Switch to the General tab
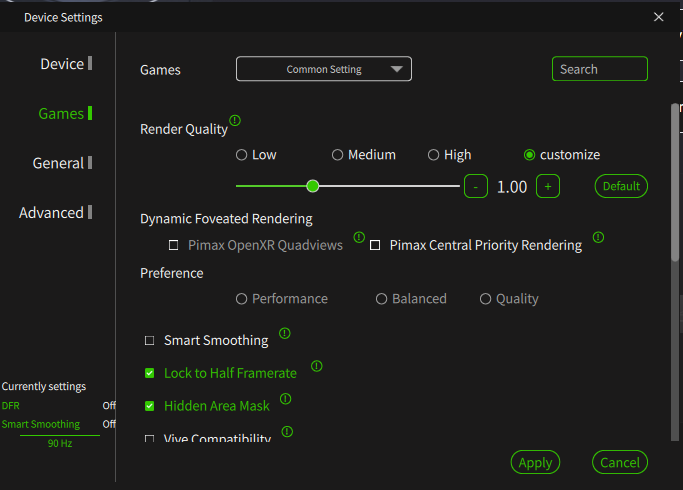683x490 pixels. coord(62,163)
